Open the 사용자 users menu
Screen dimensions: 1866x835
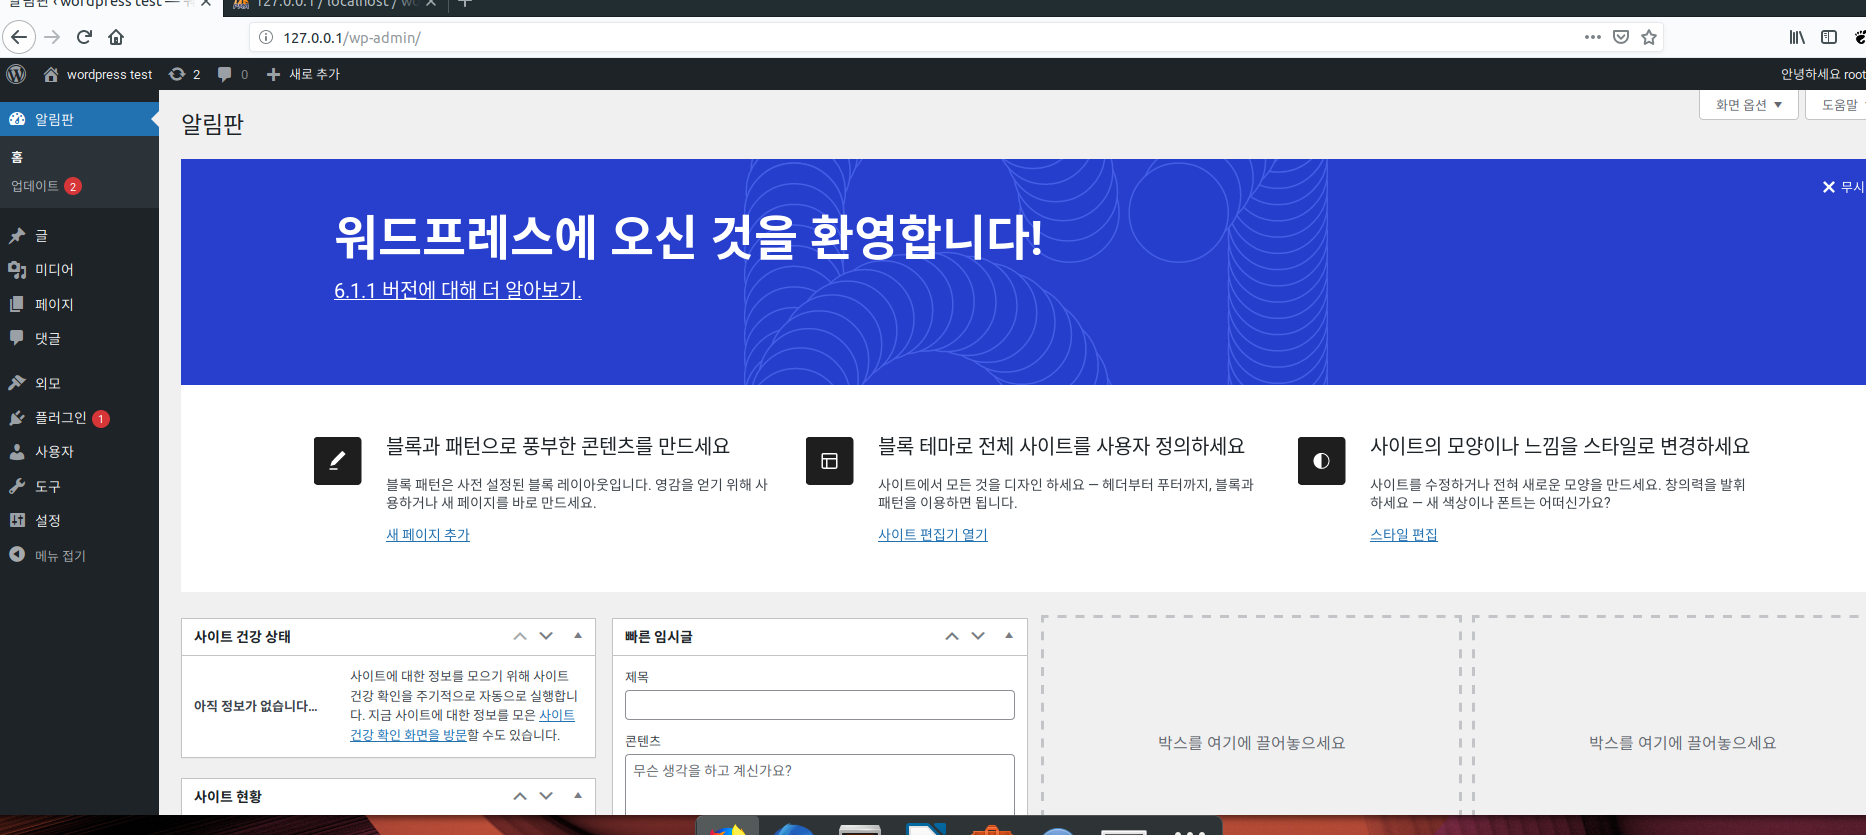click(x=79, y=452)
